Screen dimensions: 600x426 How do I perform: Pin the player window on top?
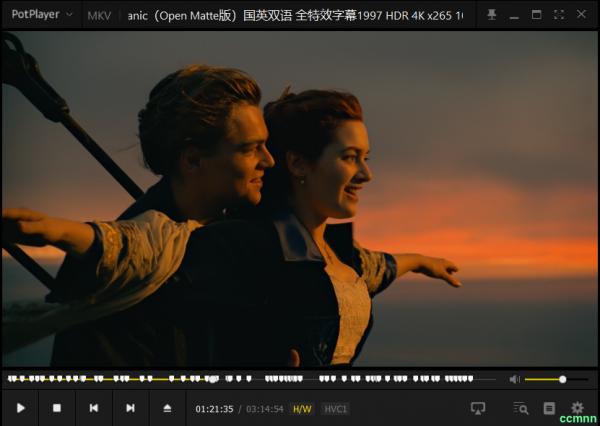491,15
